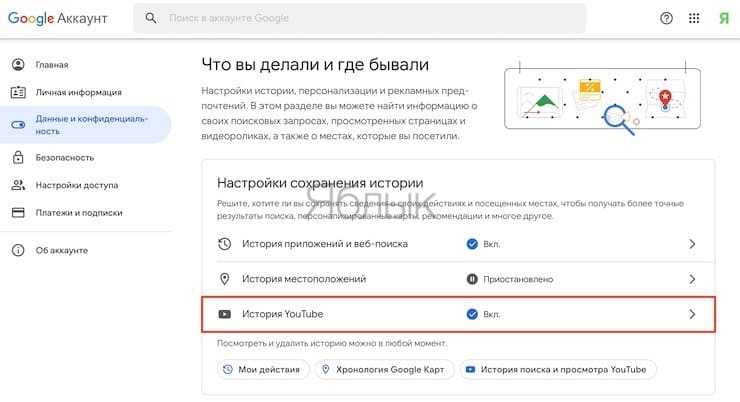Click the paused icon next to Приостановлено
740x402 pixels.
click(472, 279)
